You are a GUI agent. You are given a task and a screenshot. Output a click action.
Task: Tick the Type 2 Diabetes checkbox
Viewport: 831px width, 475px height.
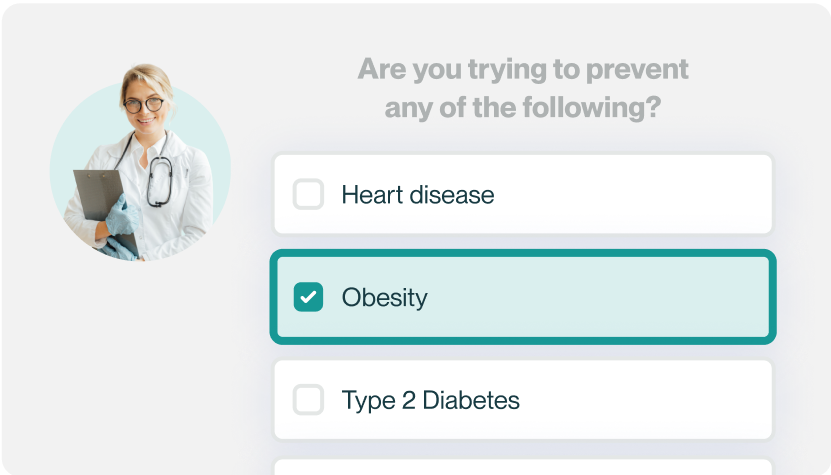pos(308,401)
